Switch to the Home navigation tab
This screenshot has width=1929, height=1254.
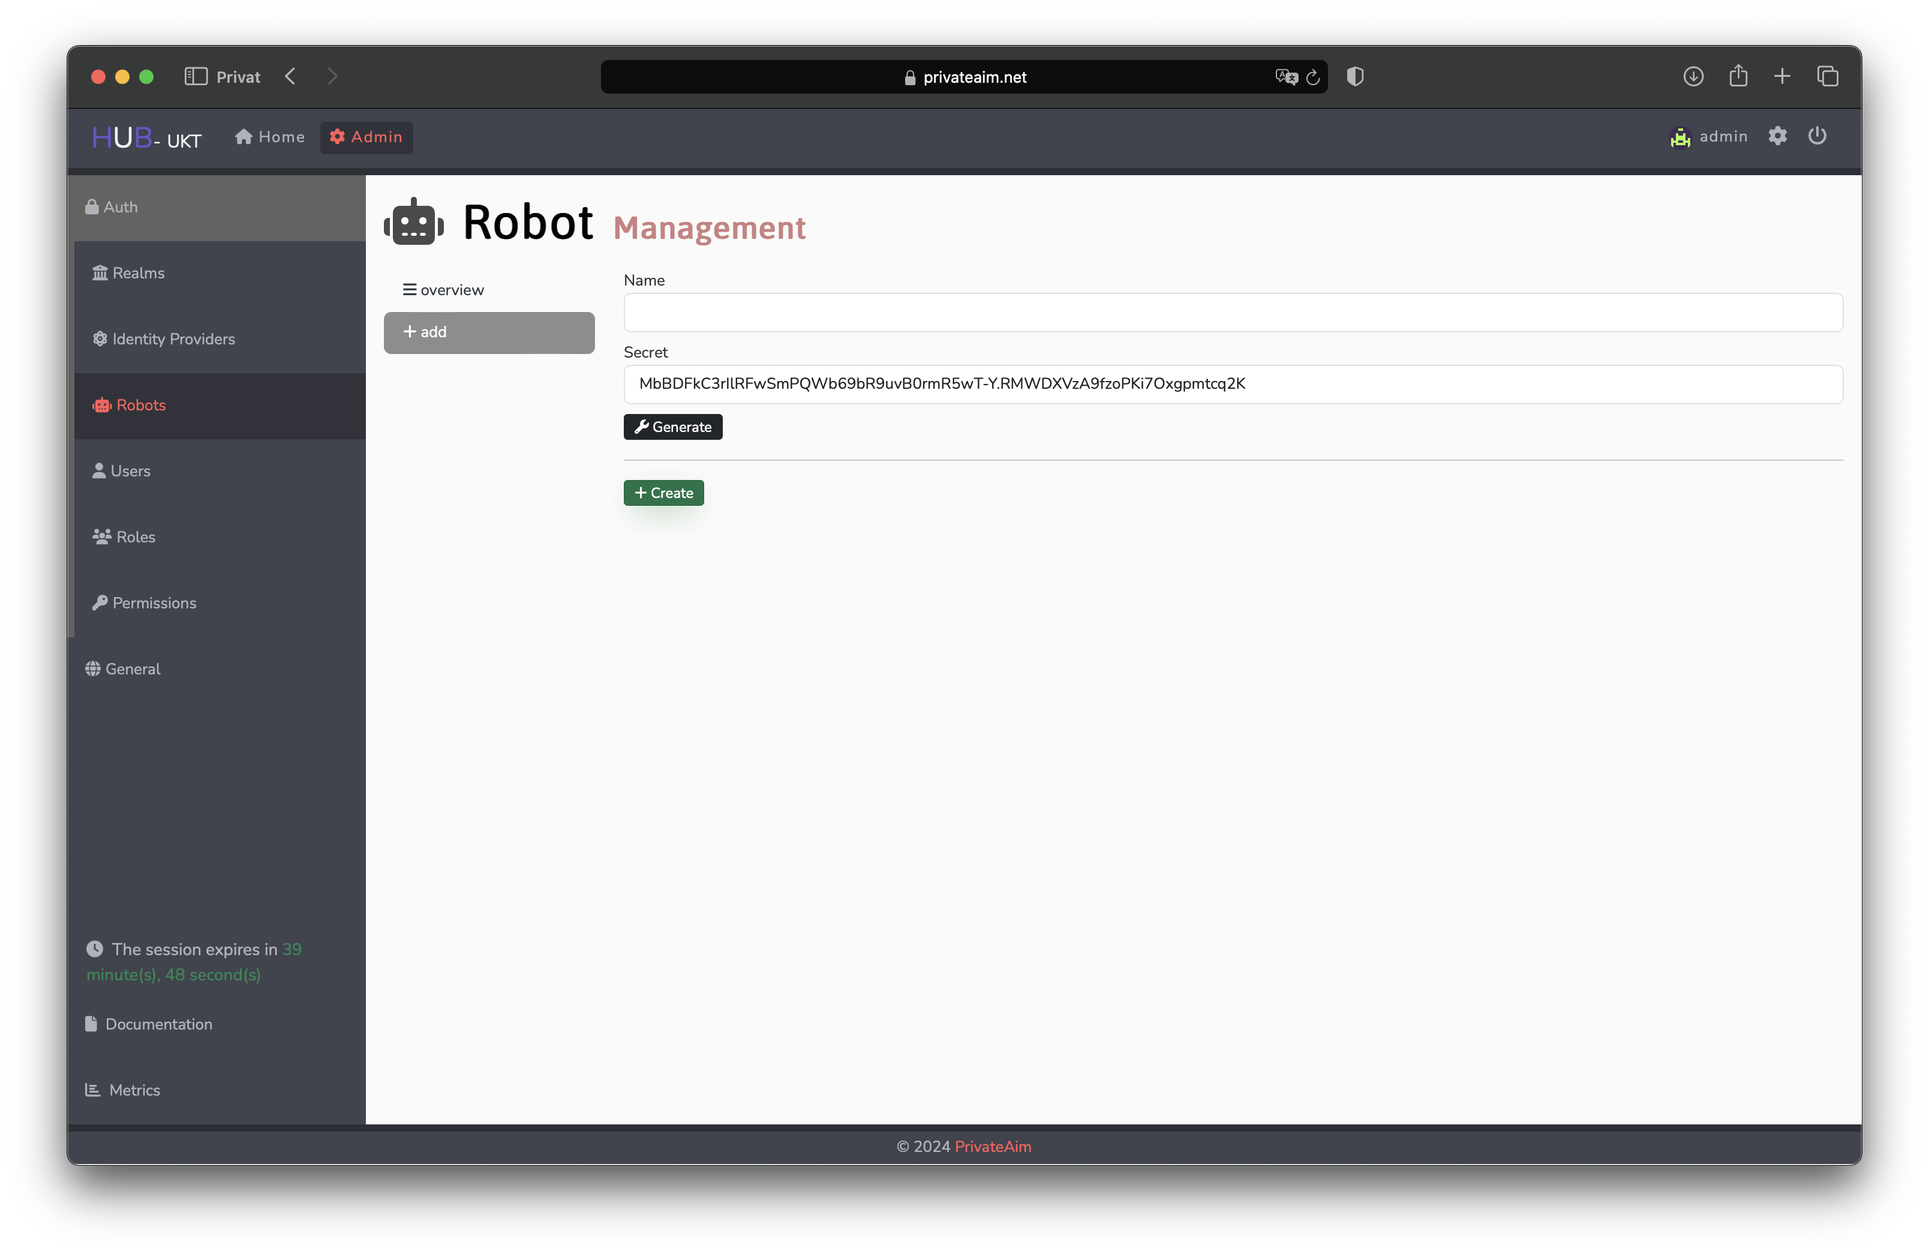[x=269, y=137]
